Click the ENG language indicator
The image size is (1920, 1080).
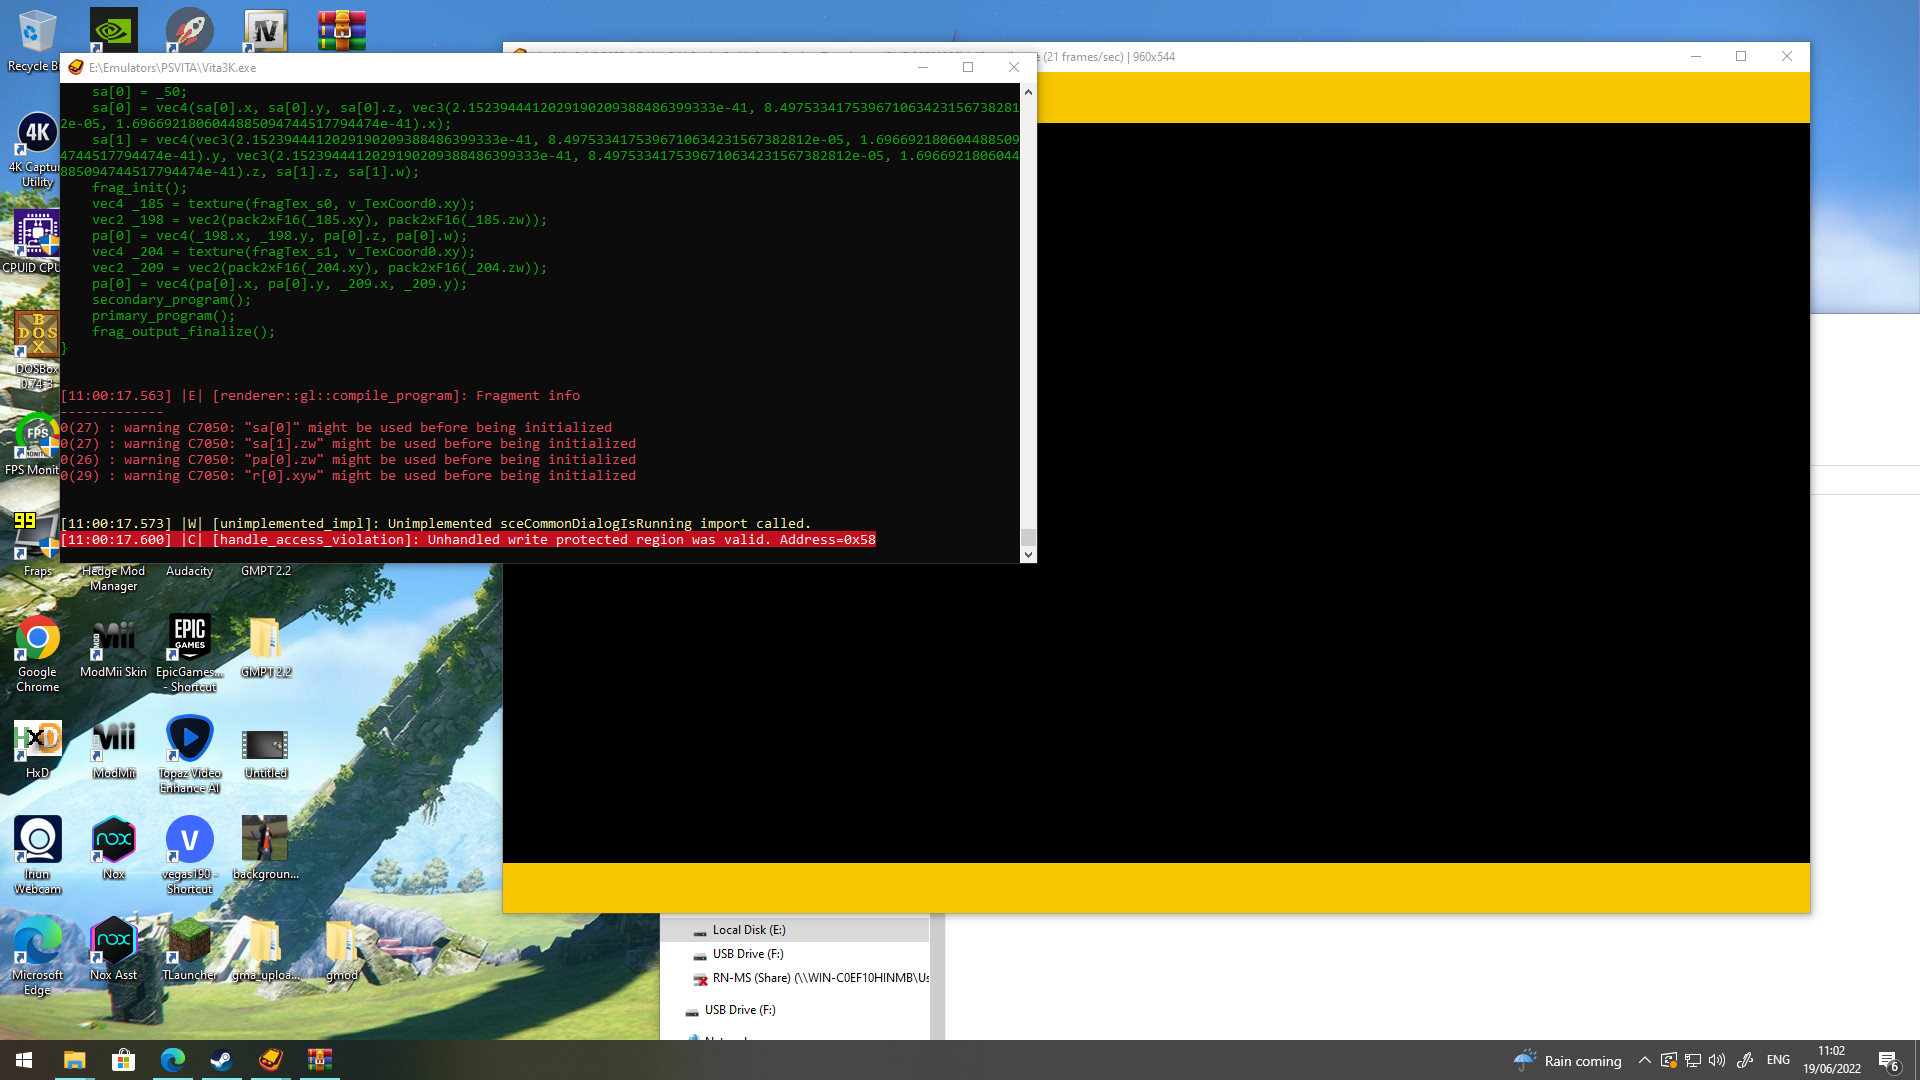tap(1778, 1060)
